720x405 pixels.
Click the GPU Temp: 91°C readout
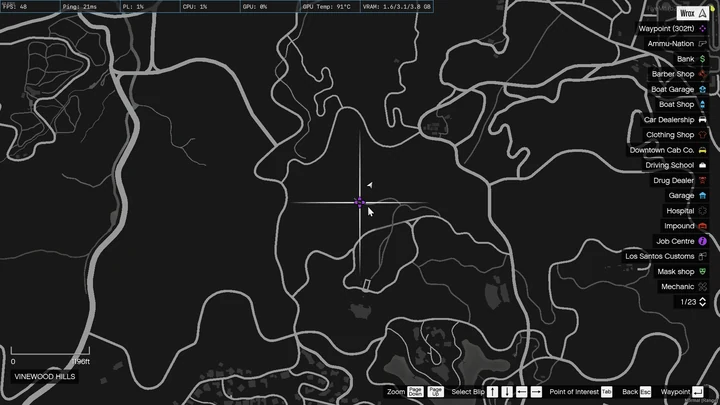(326, 7)
